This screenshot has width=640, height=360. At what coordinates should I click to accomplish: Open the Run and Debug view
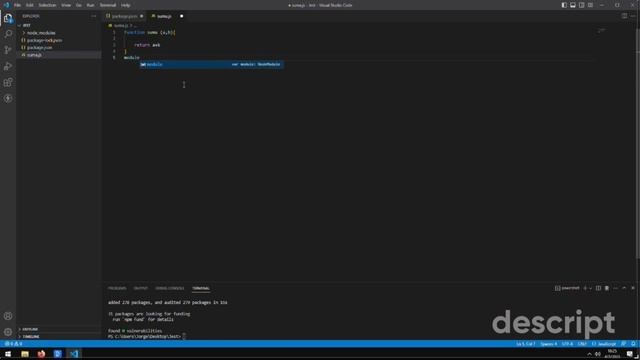pos(8,66)
